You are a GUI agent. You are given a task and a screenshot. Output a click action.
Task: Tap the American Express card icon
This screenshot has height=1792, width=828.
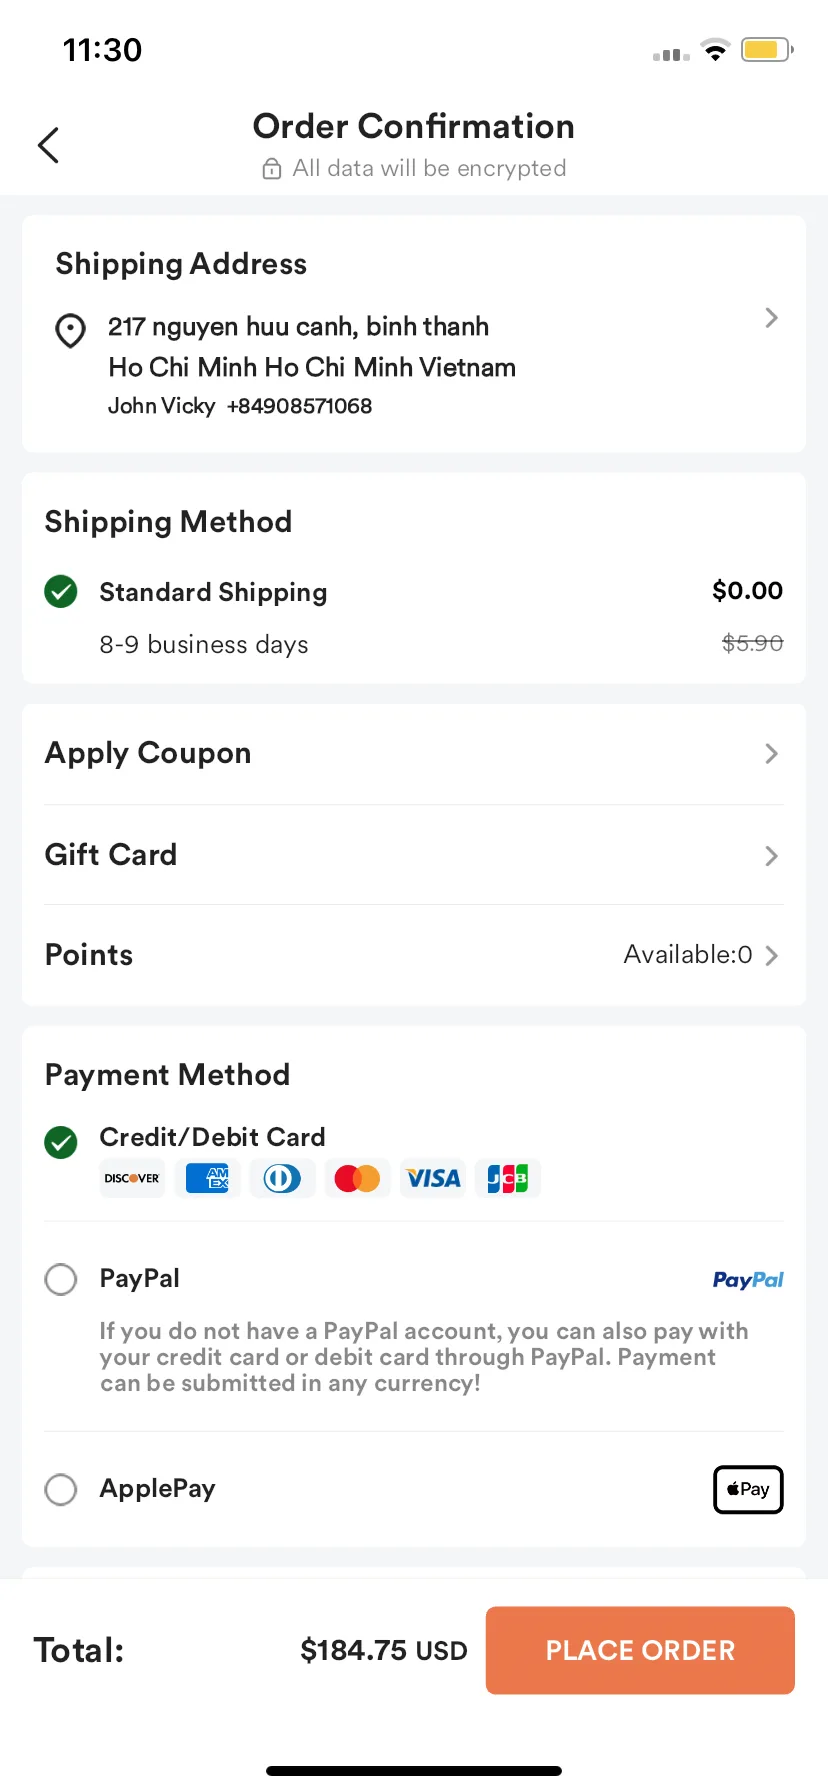pyautogui.click(x=208, y=1178)
